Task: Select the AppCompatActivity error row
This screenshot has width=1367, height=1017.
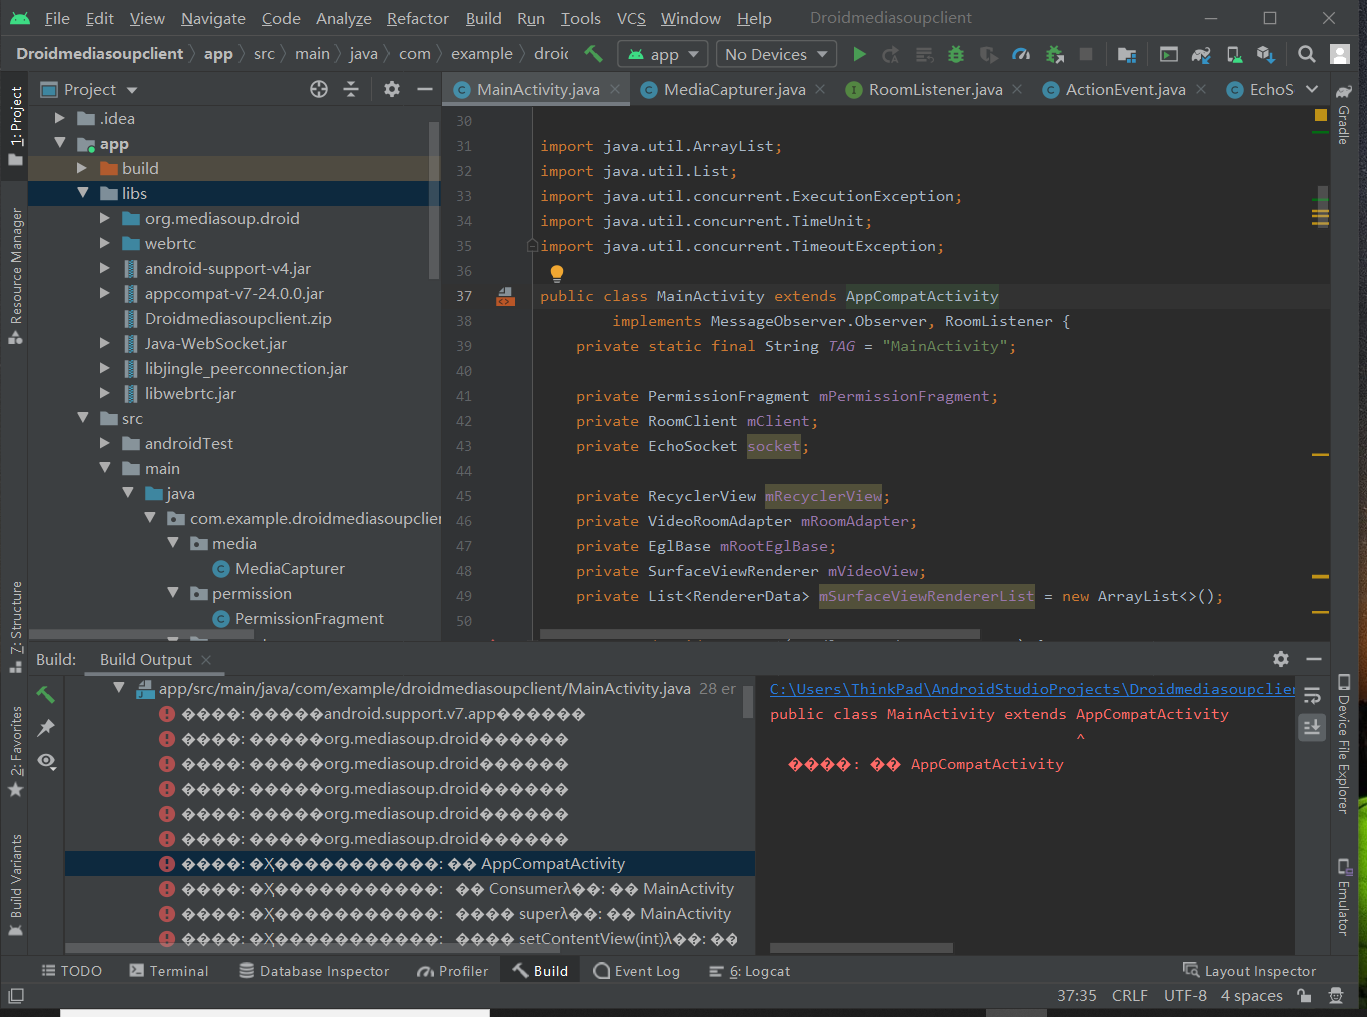Action: pyautogui.click(x=410, y=864)
